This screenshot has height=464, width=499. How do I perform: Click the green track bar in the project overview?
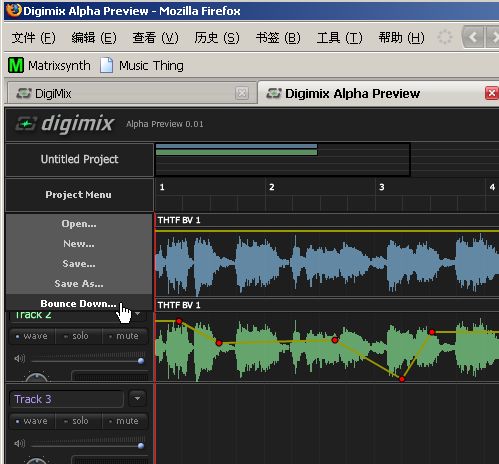(x=236, y=152)
